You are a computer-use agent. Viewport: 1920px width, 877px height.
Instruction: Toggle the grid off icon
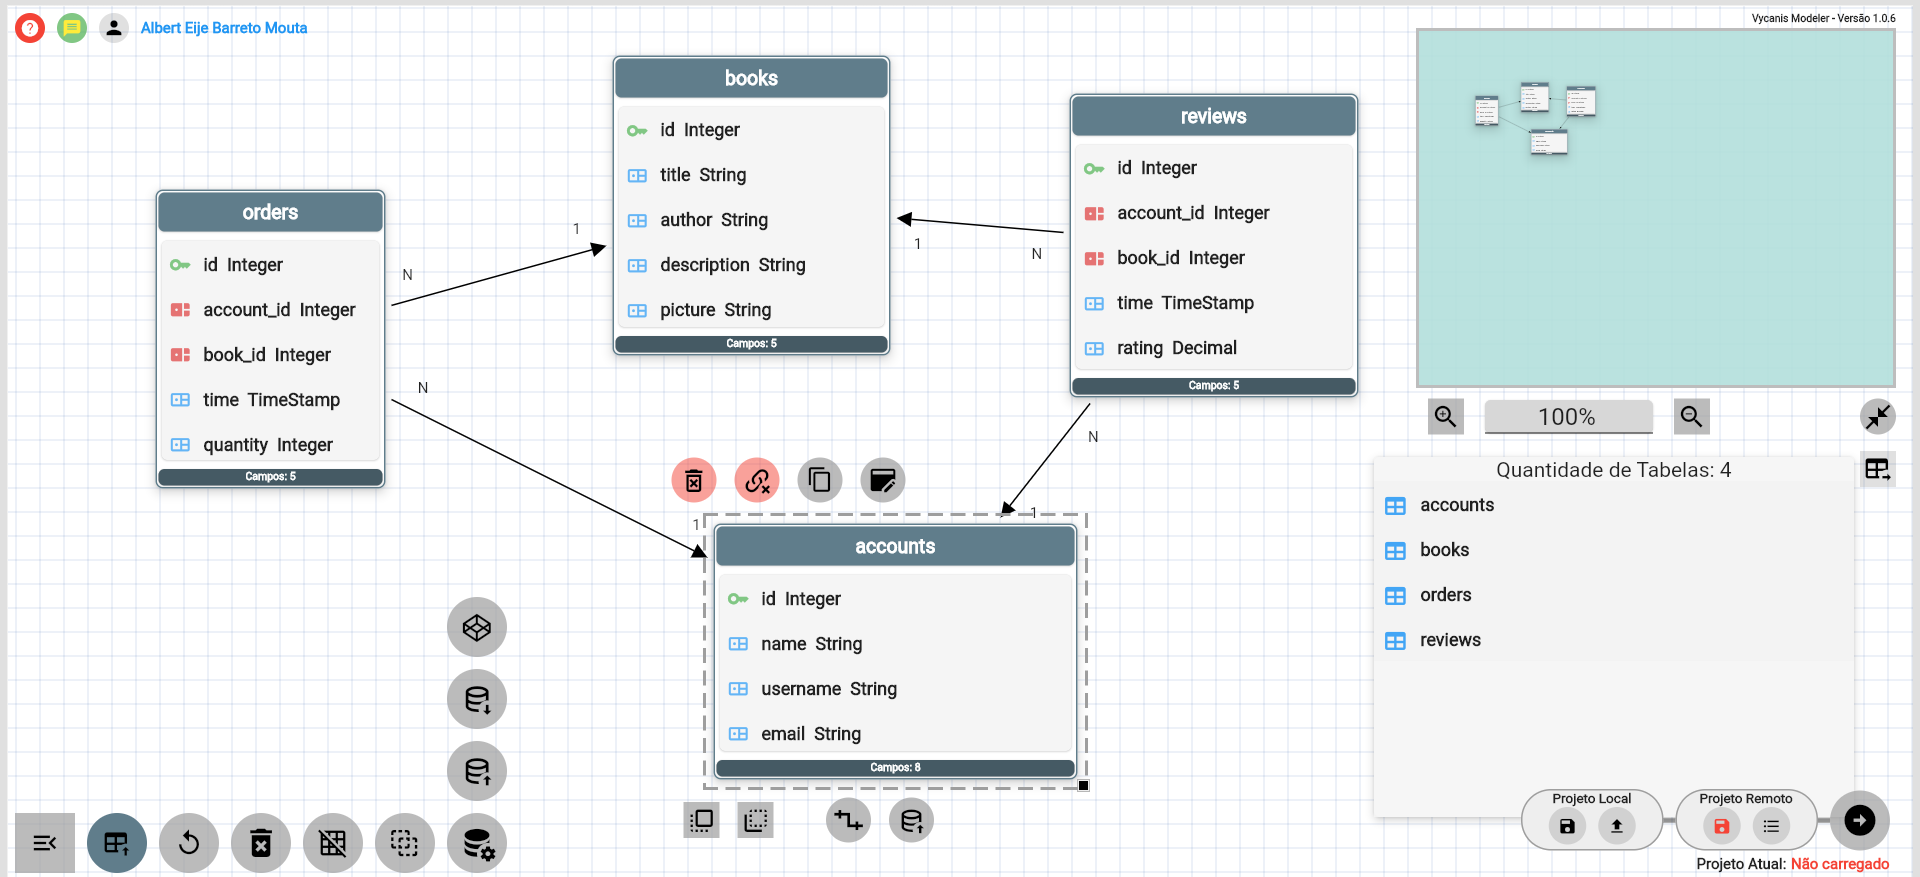pyautogui.click(x=333, y=844)
